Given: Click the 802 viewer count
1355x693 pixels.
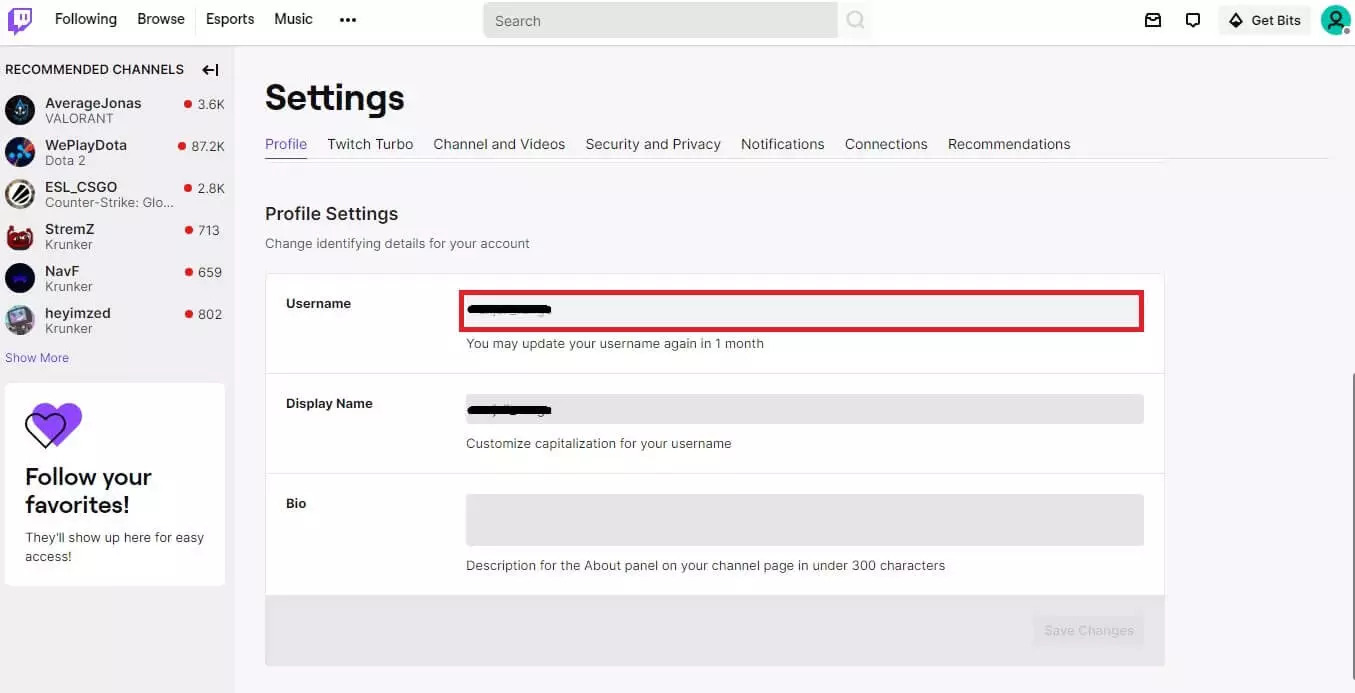Looking at the screenshot, I should tap(210, 314).
